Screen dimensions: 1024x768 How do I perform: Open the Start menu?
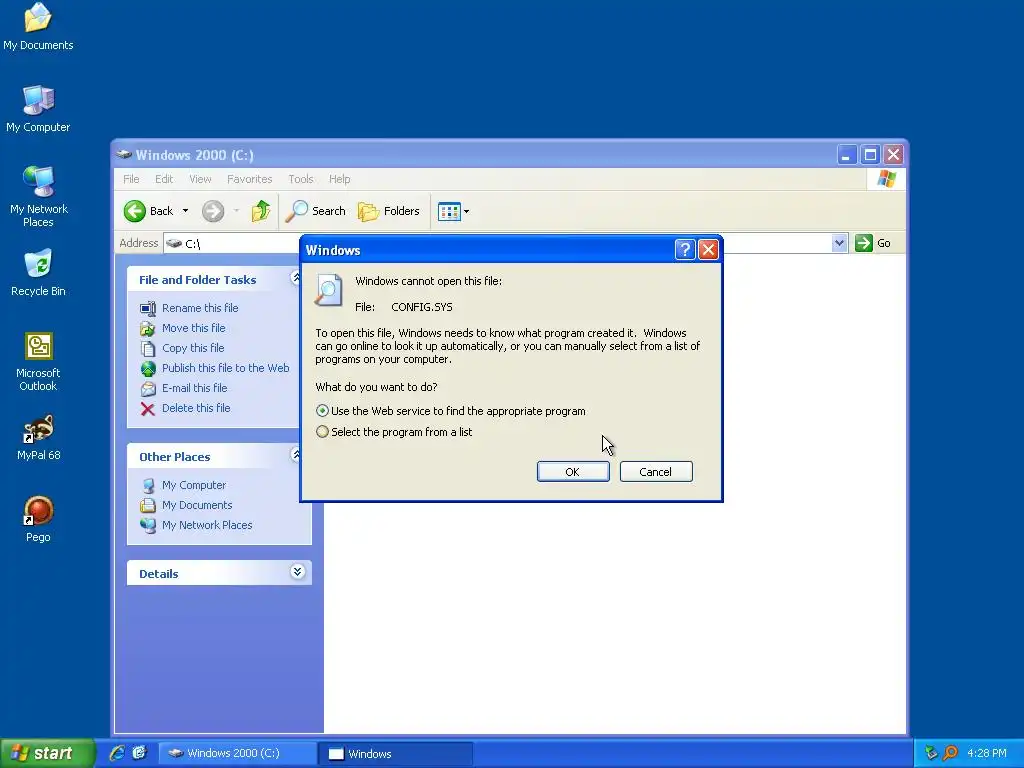pos(47,753)
